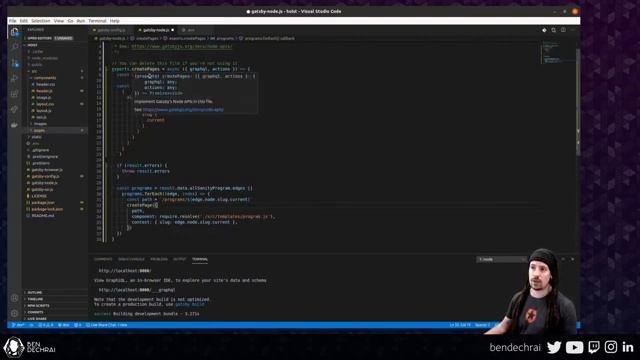
Task: Expand the static folder in explorer
Action: coord(37,137)
